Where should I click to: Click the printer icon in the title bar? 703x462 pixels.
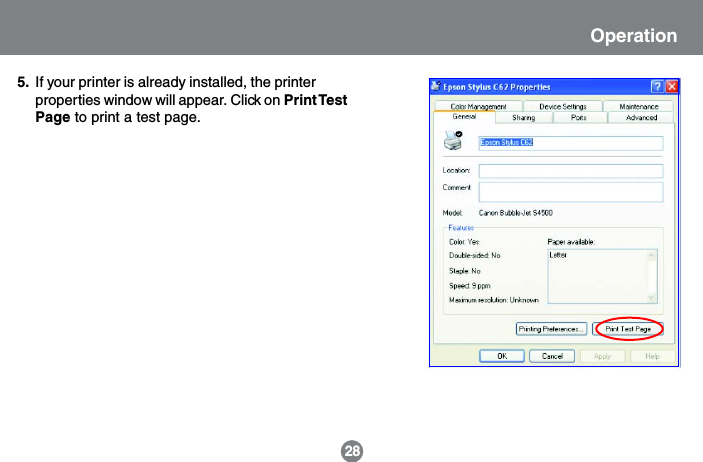[x=436, y=86]
